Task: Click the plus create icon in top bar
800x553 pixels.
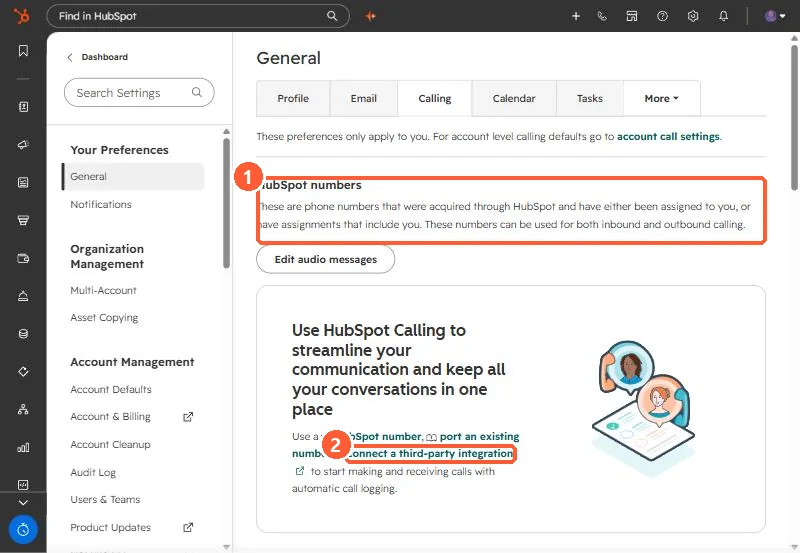Action: (576, 16)
